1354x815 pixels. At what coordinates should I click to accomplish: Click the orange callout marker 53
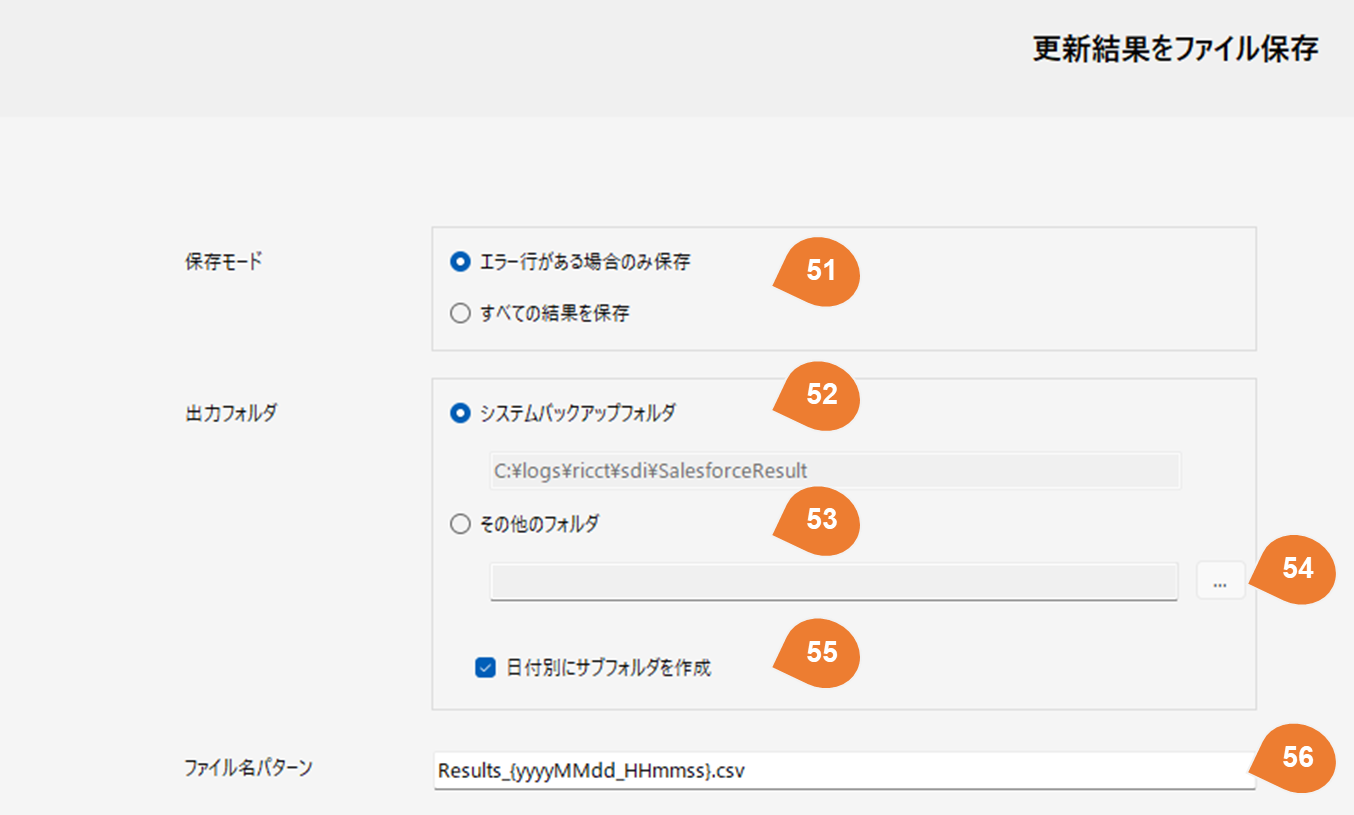(820, 520)
